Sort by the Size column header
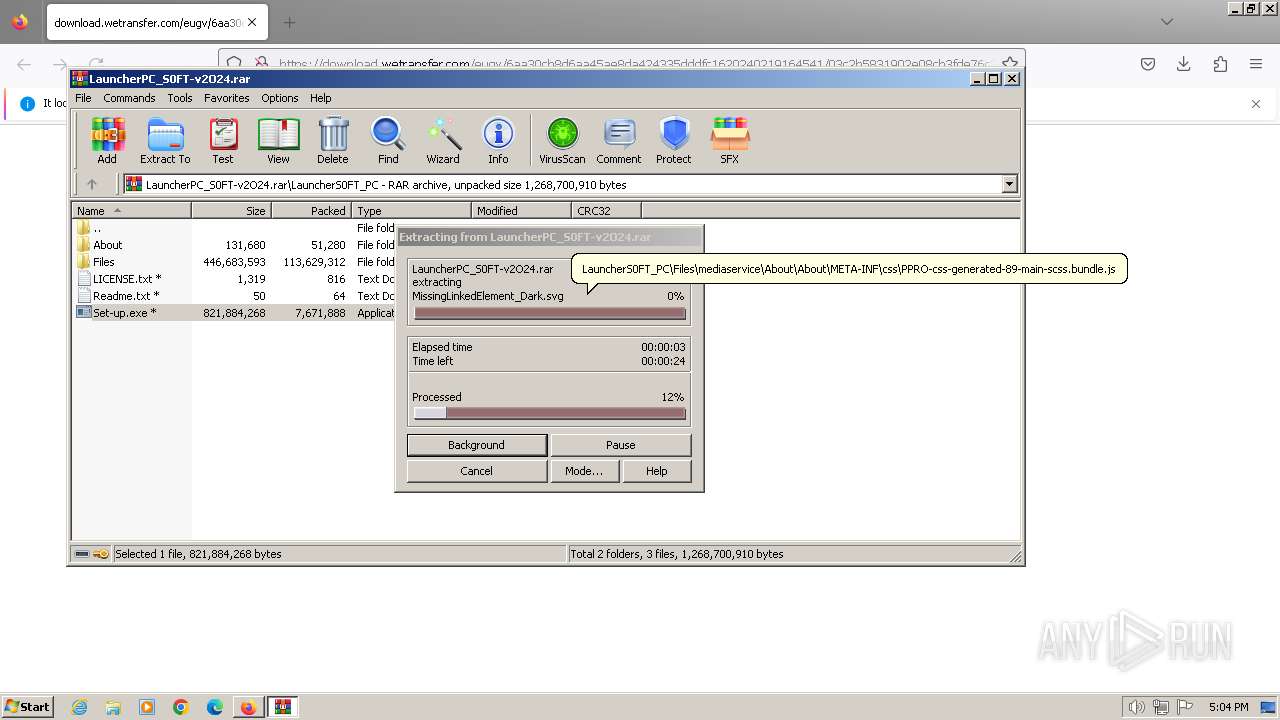Viewport: 1280px width, 720px height. pyautogui.click(x=231, y=211)
